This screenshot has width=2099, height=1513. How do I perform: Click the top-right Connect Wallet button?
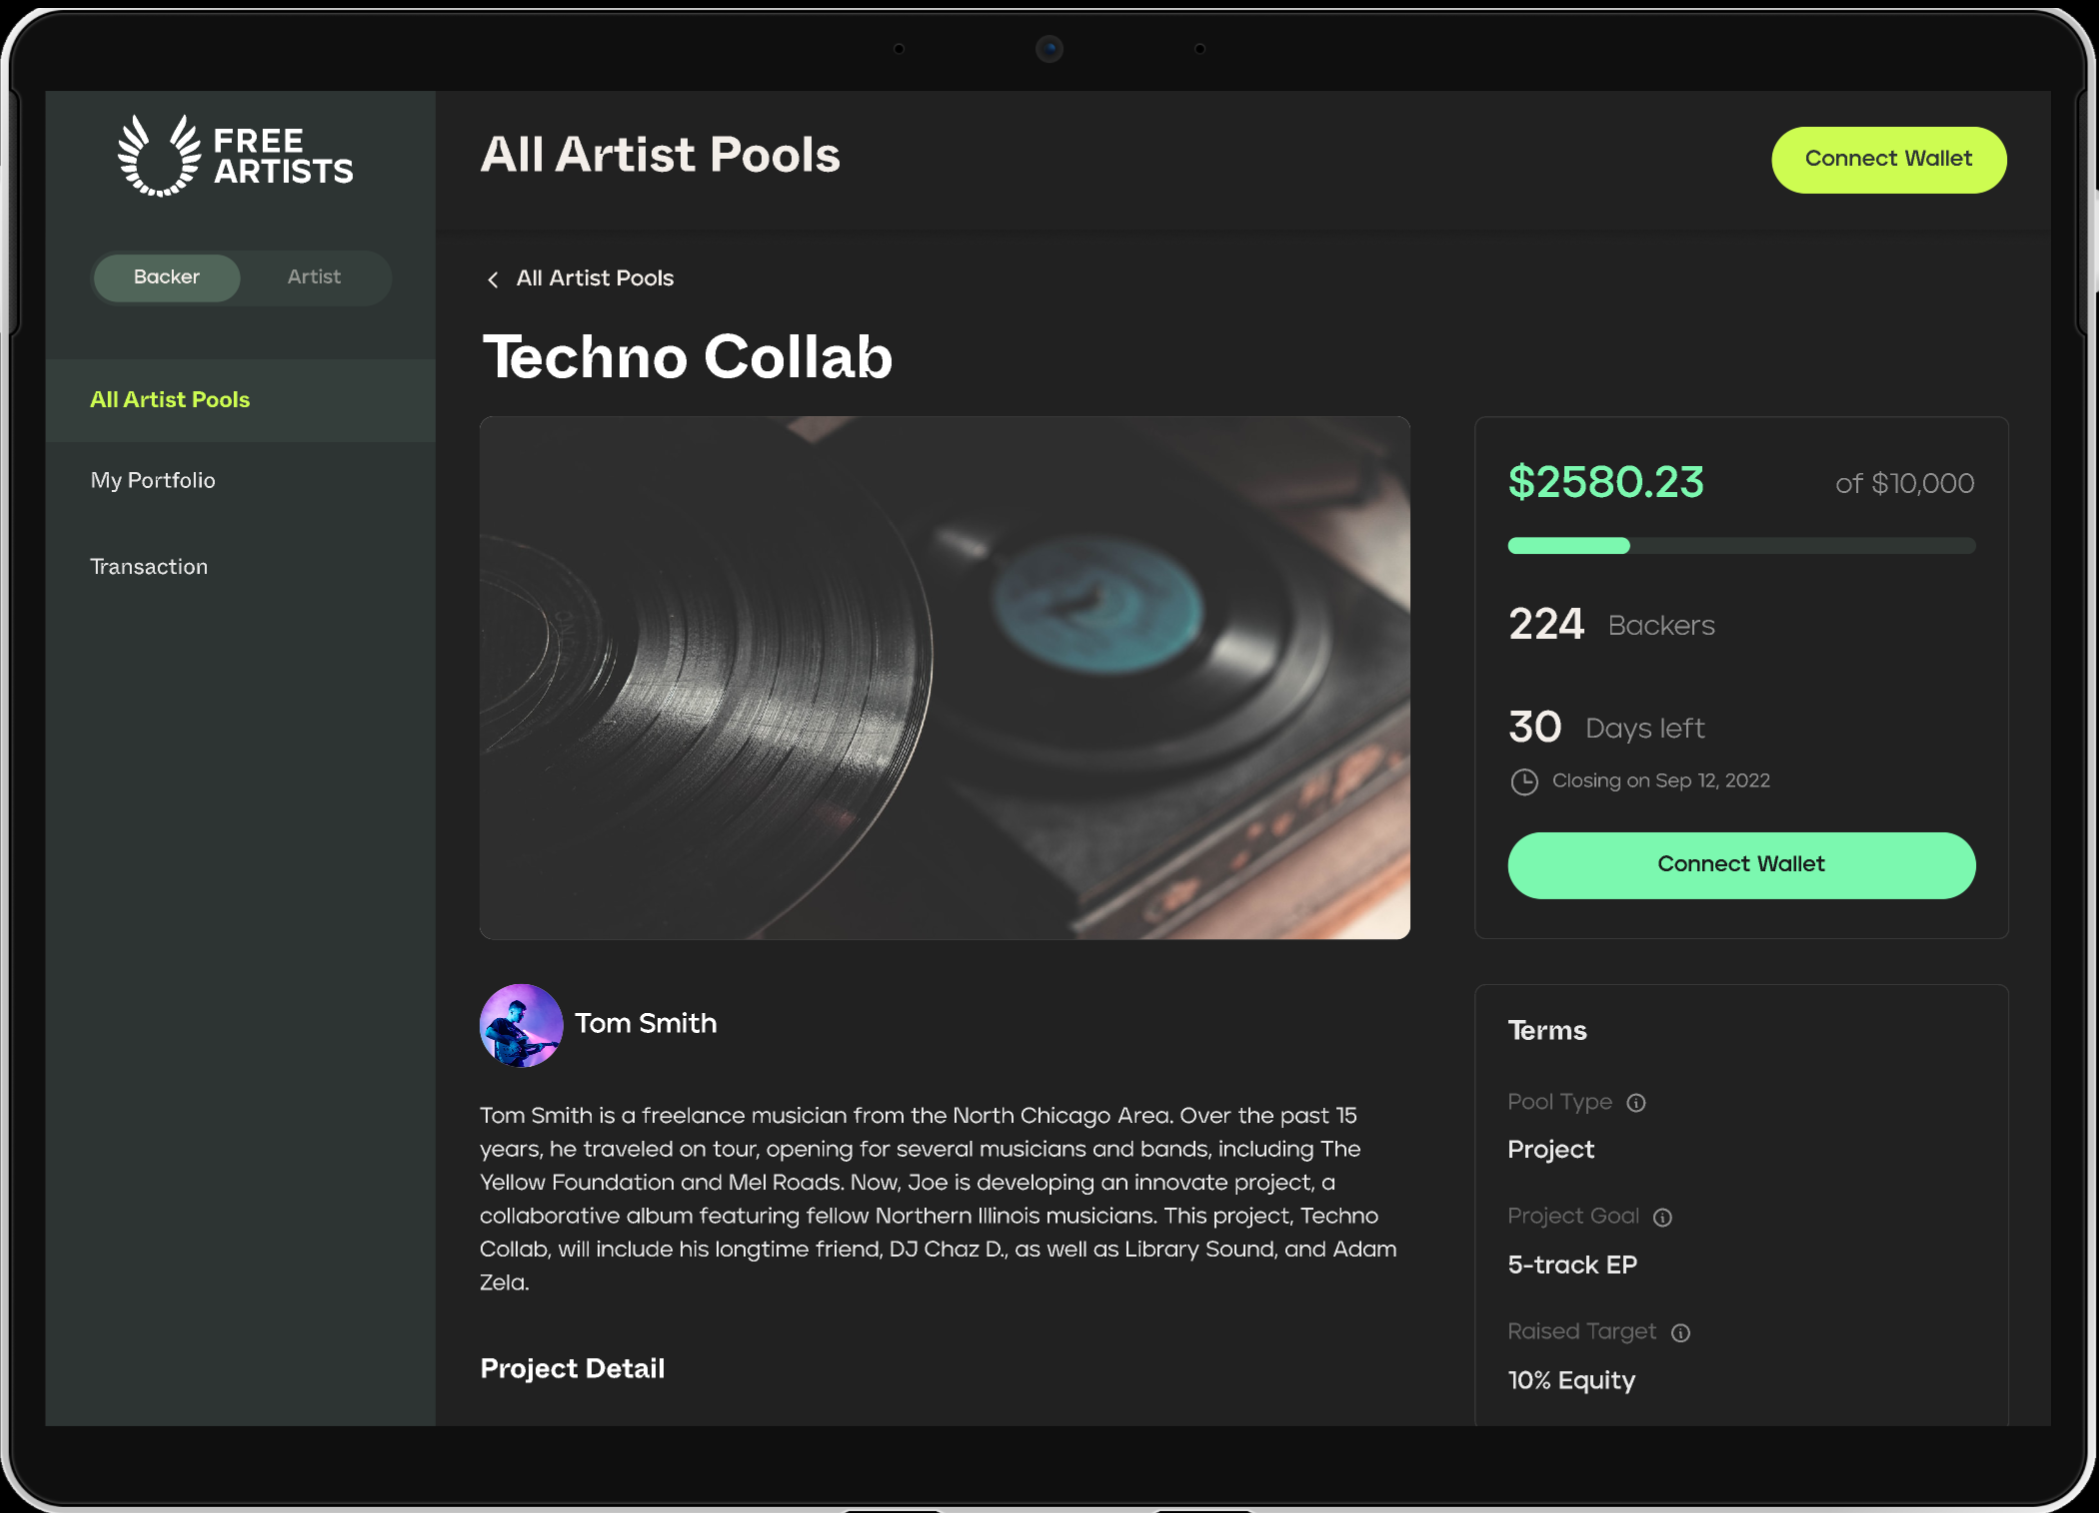pos(1888,159)
